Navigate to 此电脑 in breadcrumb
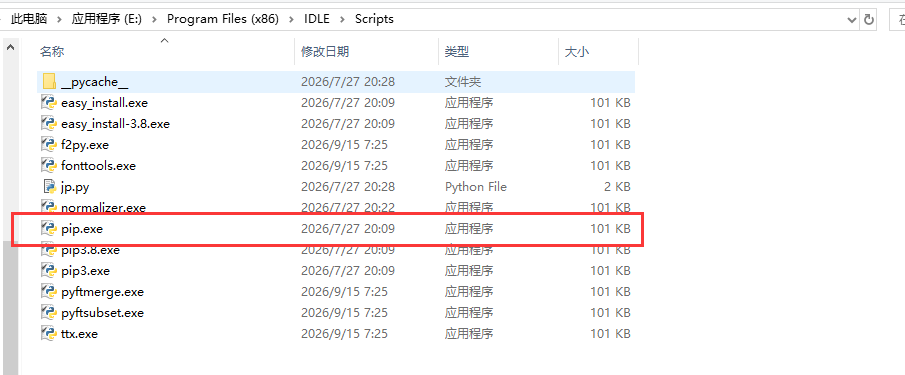Screen dimensions: 905x375 click(x=29, y=19)
